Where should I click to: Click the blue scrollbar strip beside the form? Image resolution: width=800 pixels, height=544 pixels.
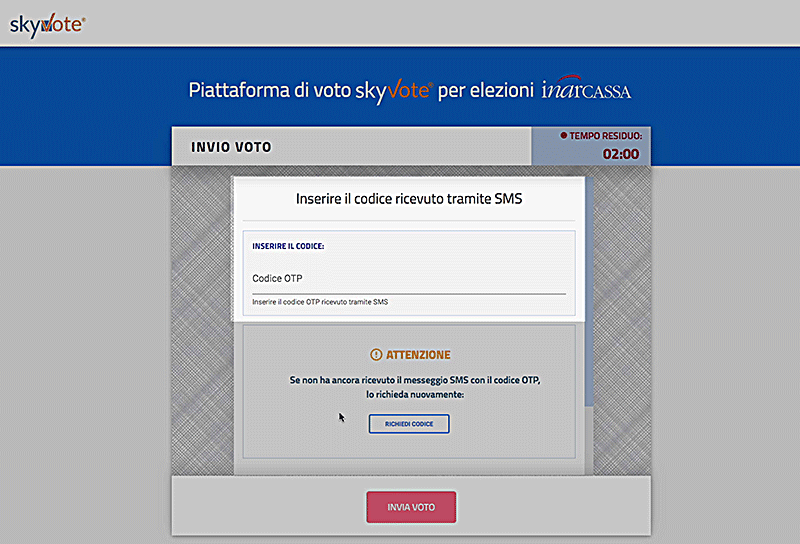(x=589, y=290)
